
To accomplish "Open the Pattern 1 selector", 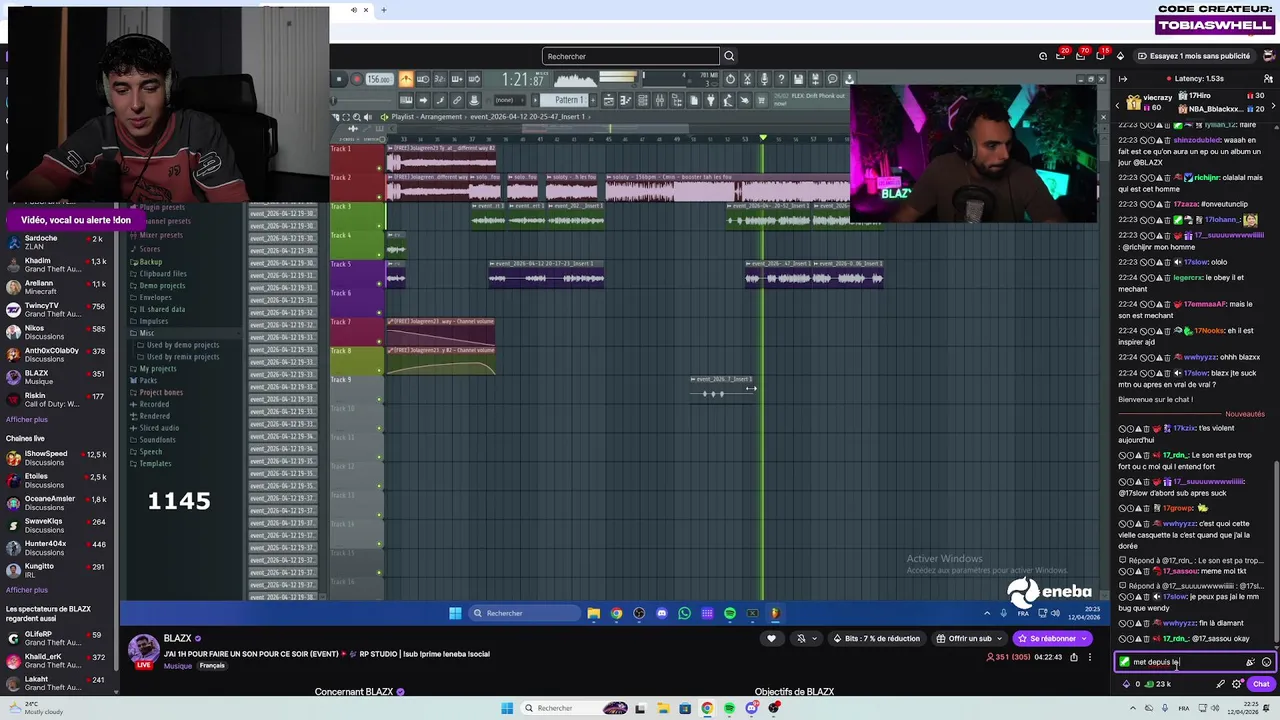I will coord(564,100).
